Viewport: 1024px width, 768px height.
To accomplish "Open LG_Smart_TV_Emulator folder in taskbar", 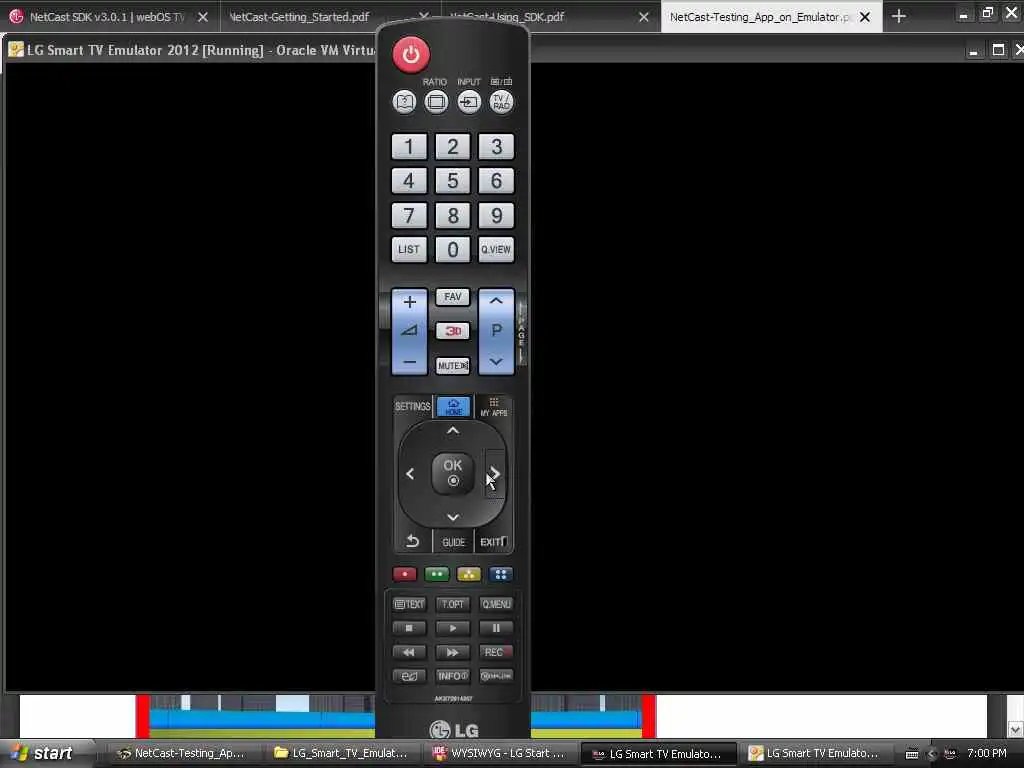I will 342,753.
